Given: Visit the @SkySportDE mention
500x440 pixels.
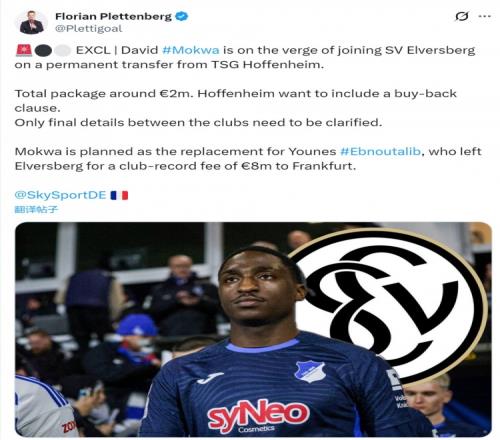Looking at the screenshot, I should [60, 195].
